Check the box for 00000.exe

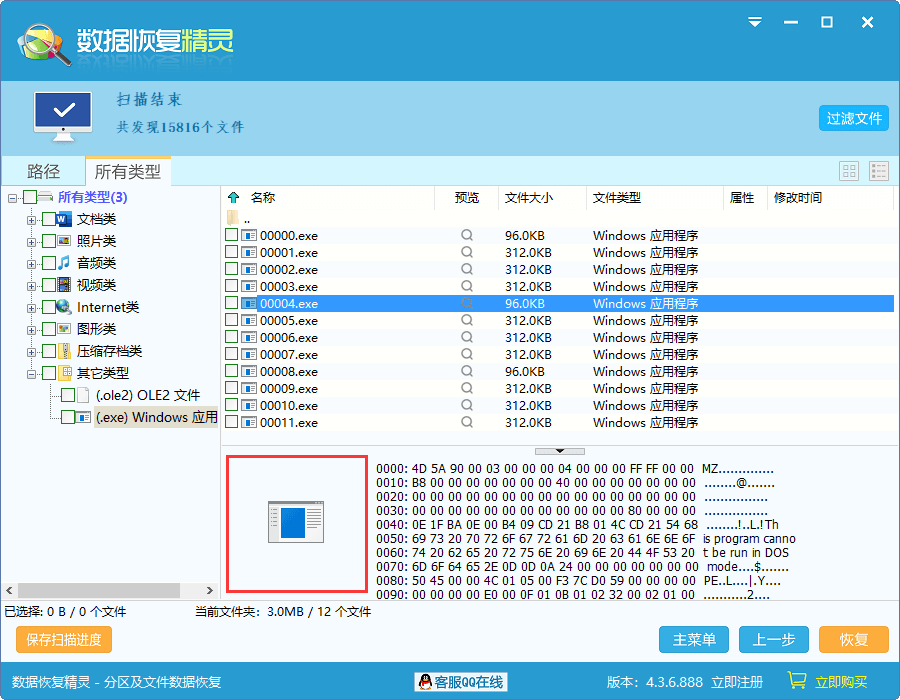click(231, 235)
